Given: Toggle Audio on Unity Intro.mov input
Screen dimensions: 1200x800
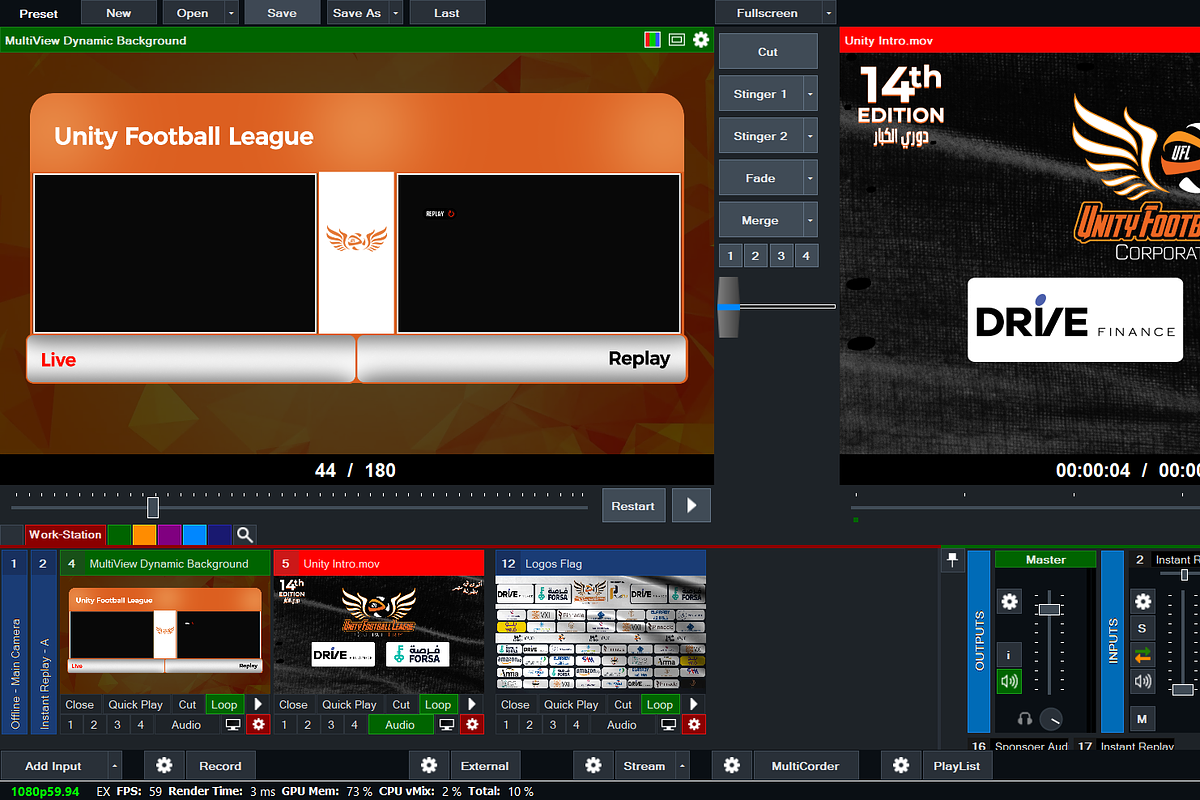Looking at the screenshot, I should tap(400, 725).
